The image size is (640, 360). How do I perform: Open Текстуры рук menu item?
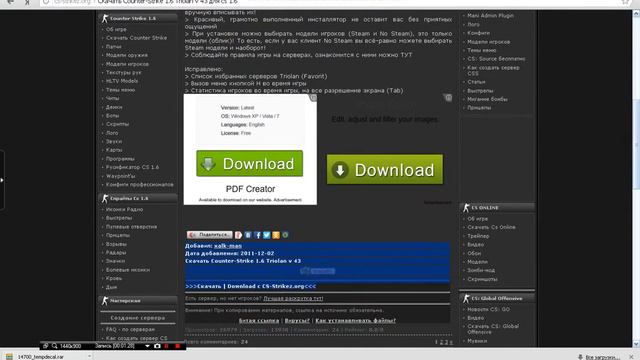[123, 72]
